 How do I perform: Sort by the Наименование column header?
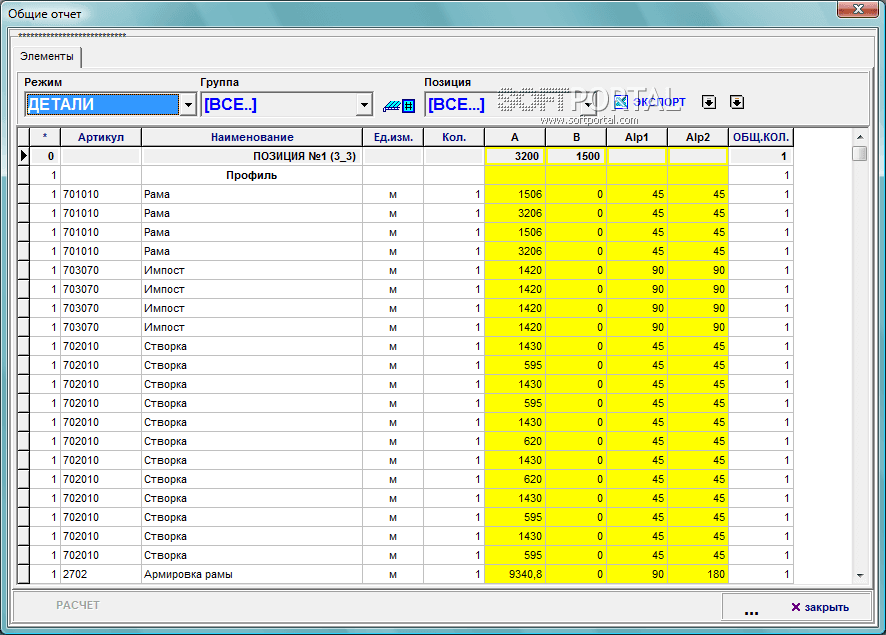pos(251,137)
